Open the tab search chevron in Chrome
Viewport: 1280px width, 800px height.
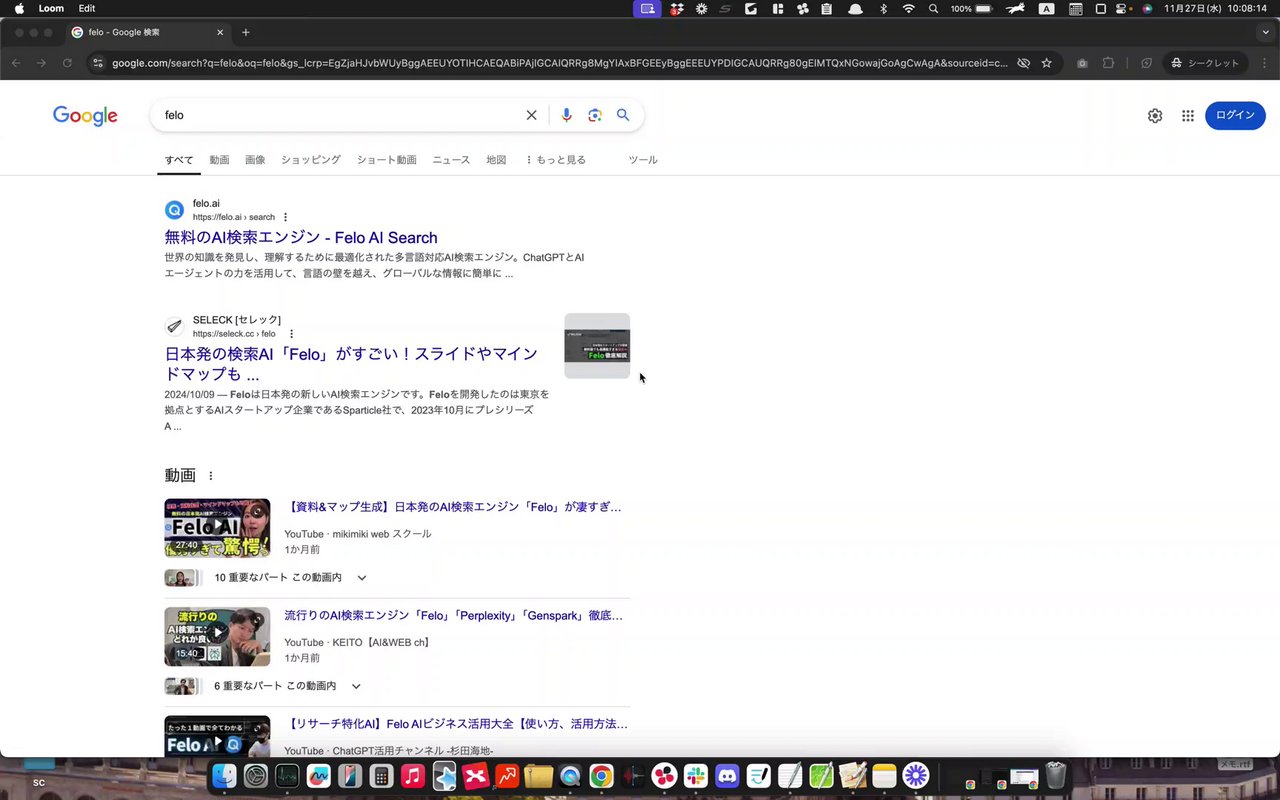click(1265, 32)
